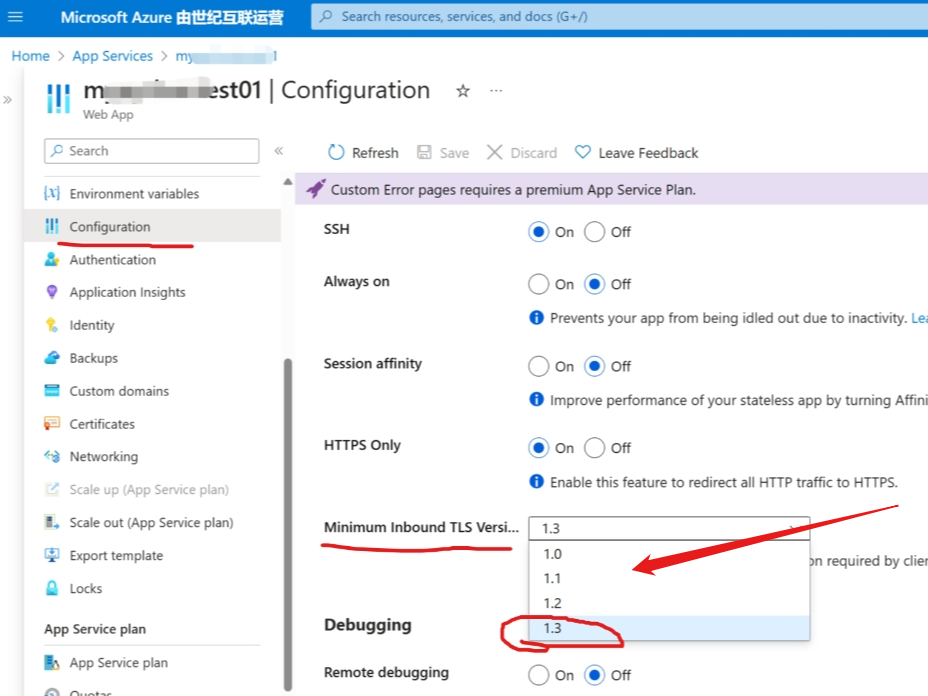Click App Services breadcrumb link
Screen dimensions: 928x696
tap(113, 56)
